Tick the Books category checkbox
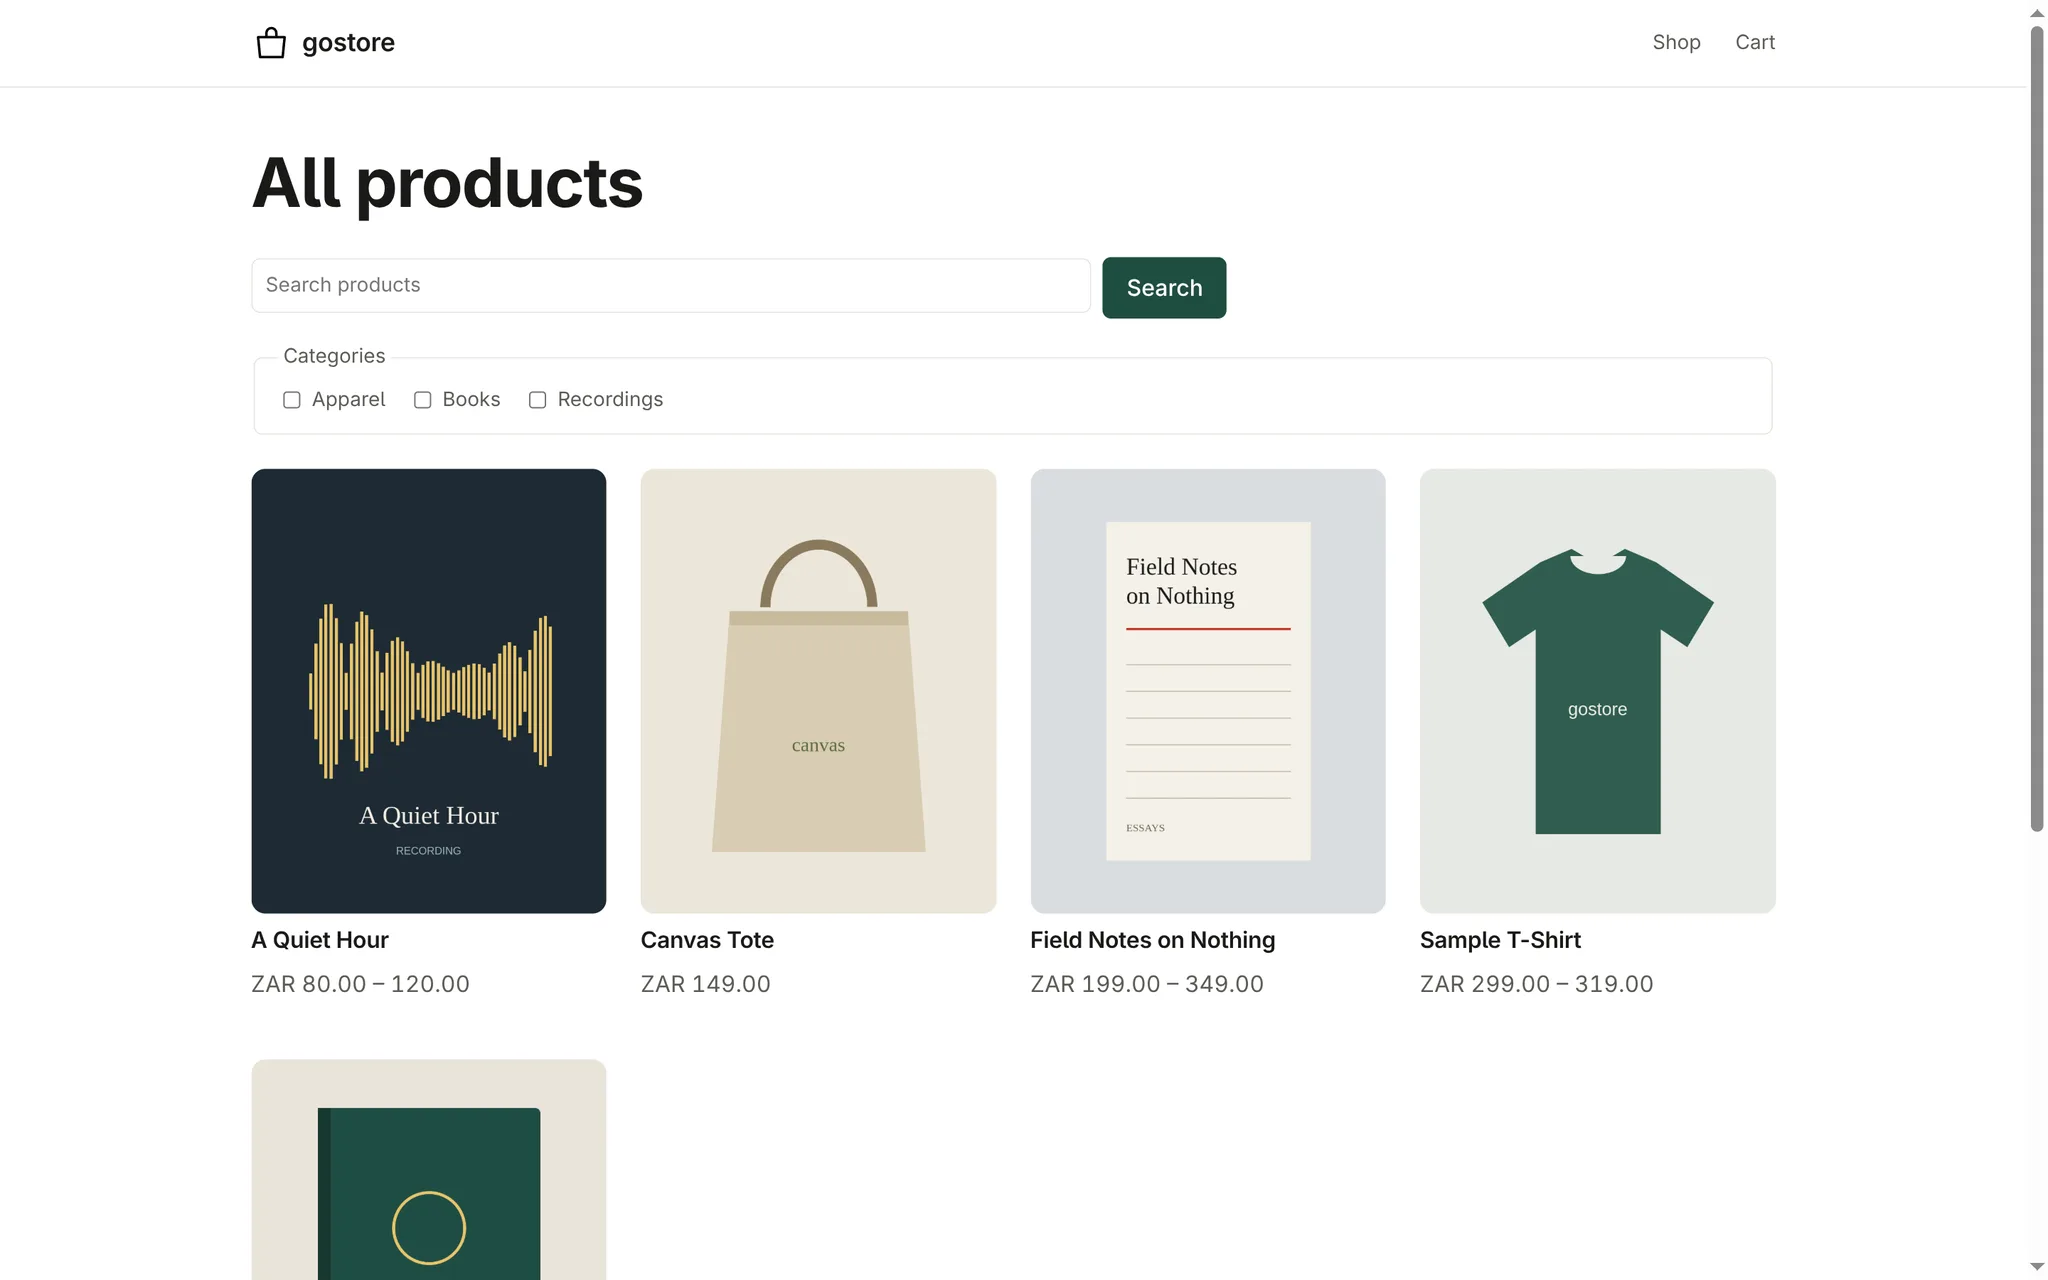Image resolution: width=2048 pixels, height=1280 pixels. coord(423,400)
